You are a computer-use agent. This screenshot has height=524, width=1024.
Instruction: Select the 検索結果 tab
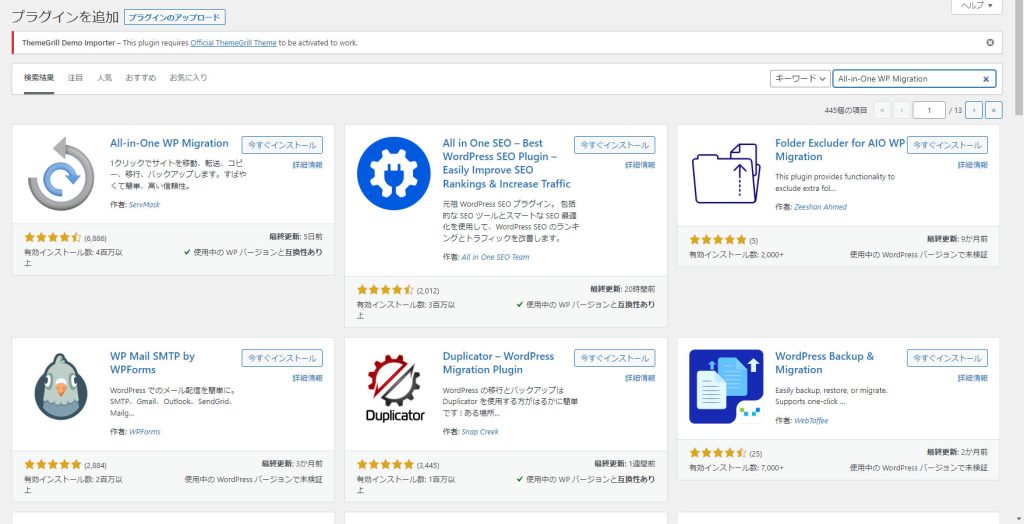coord(39,77)
